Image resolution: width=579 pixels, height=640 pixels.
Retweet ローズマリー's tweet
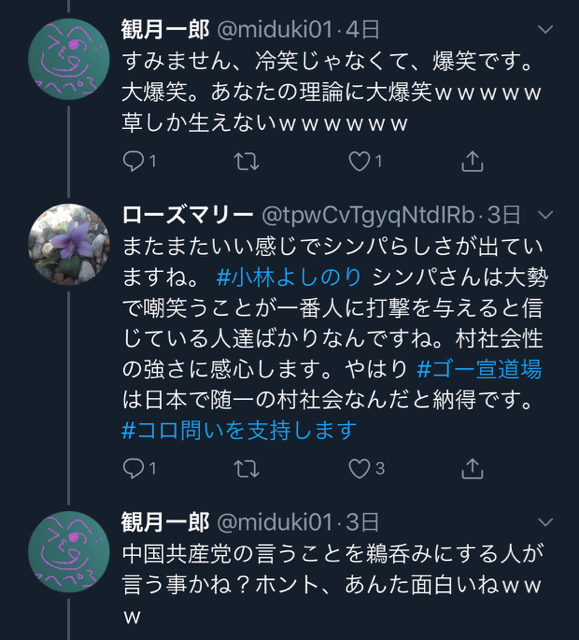(246, 469)
